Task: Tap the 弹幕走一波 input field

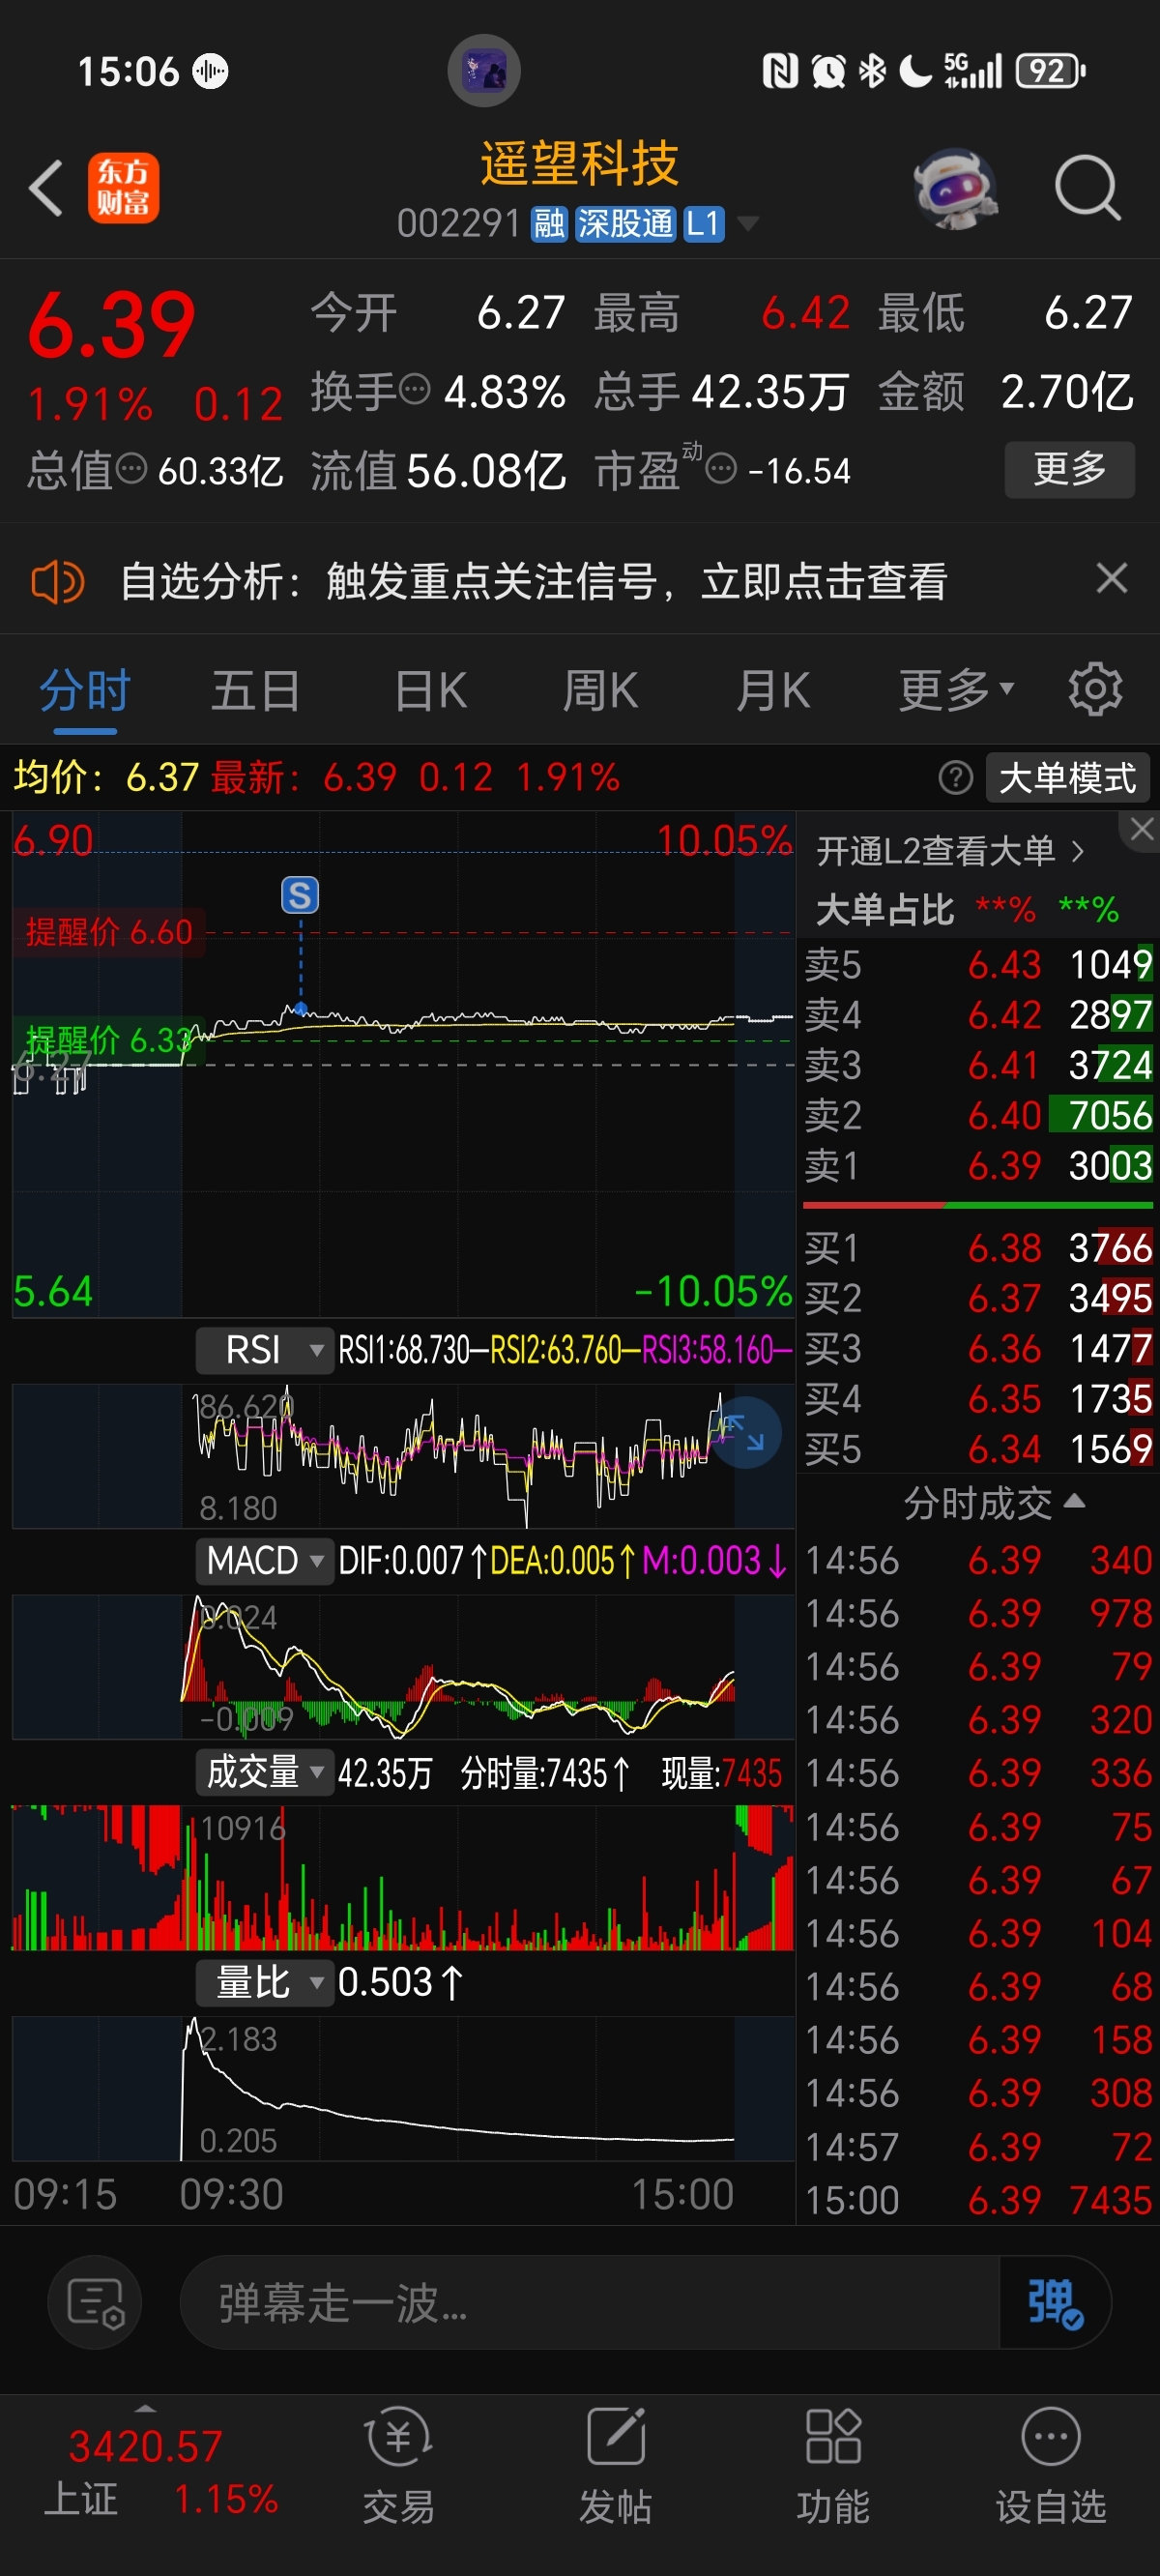Action: 590,2303
